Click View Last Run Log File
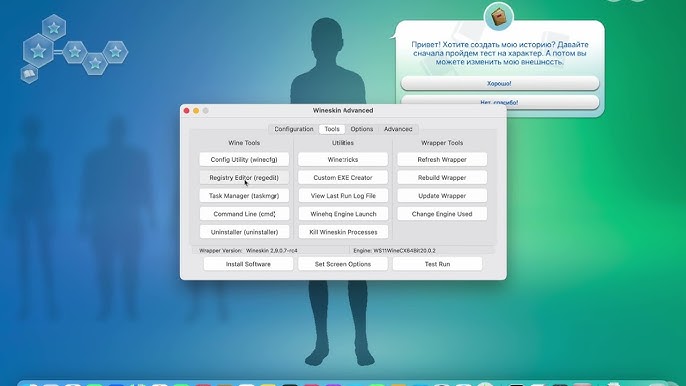Image resolution: width=686 pixels, height=386 pixels. coord(343,196)
